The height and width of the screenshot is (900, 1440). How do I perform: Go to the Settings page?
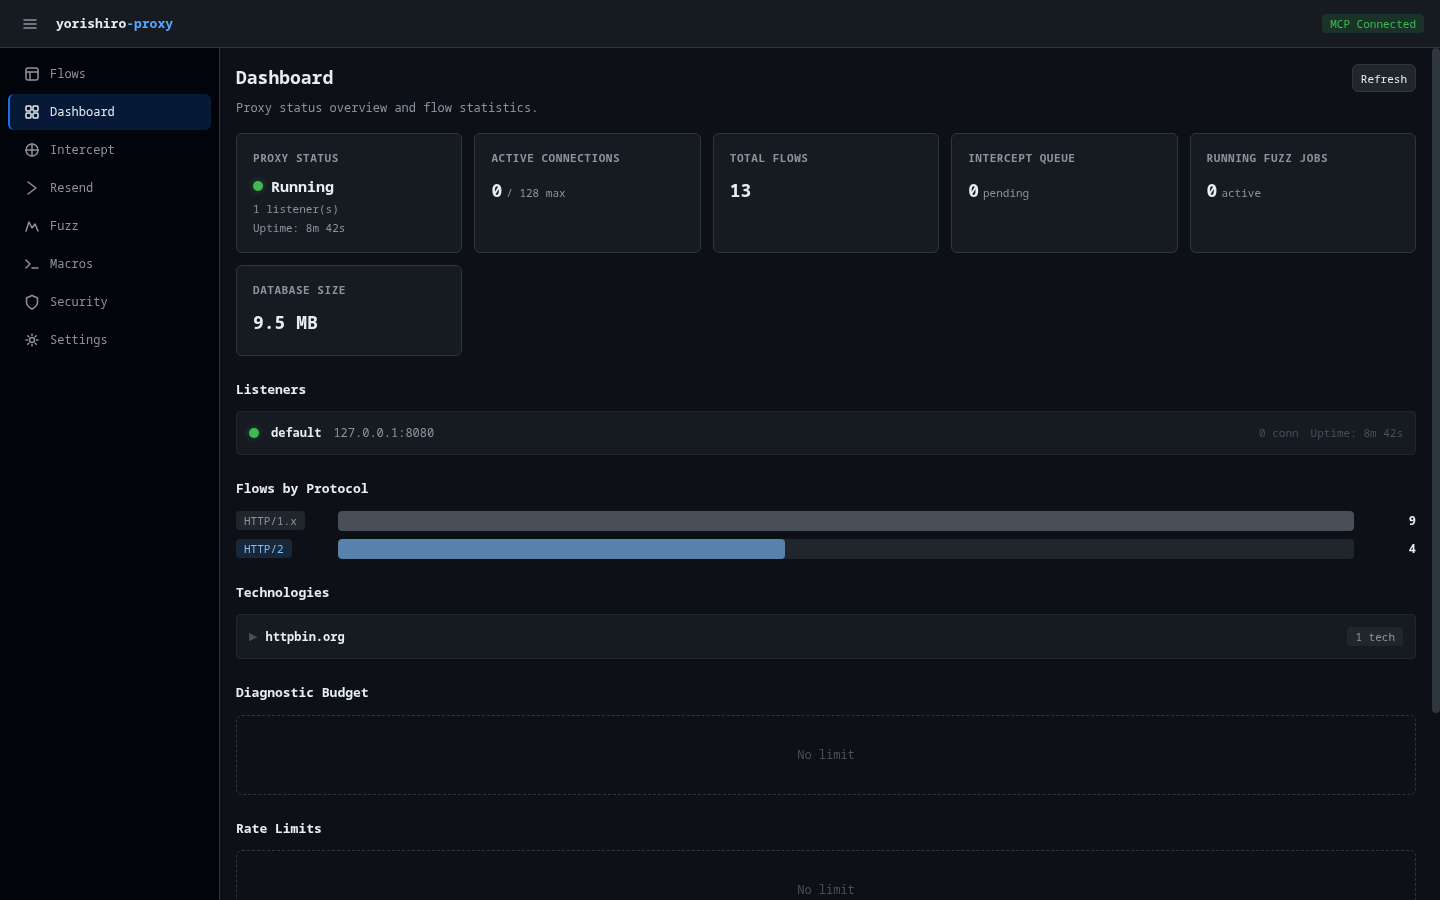coord(78,340)
